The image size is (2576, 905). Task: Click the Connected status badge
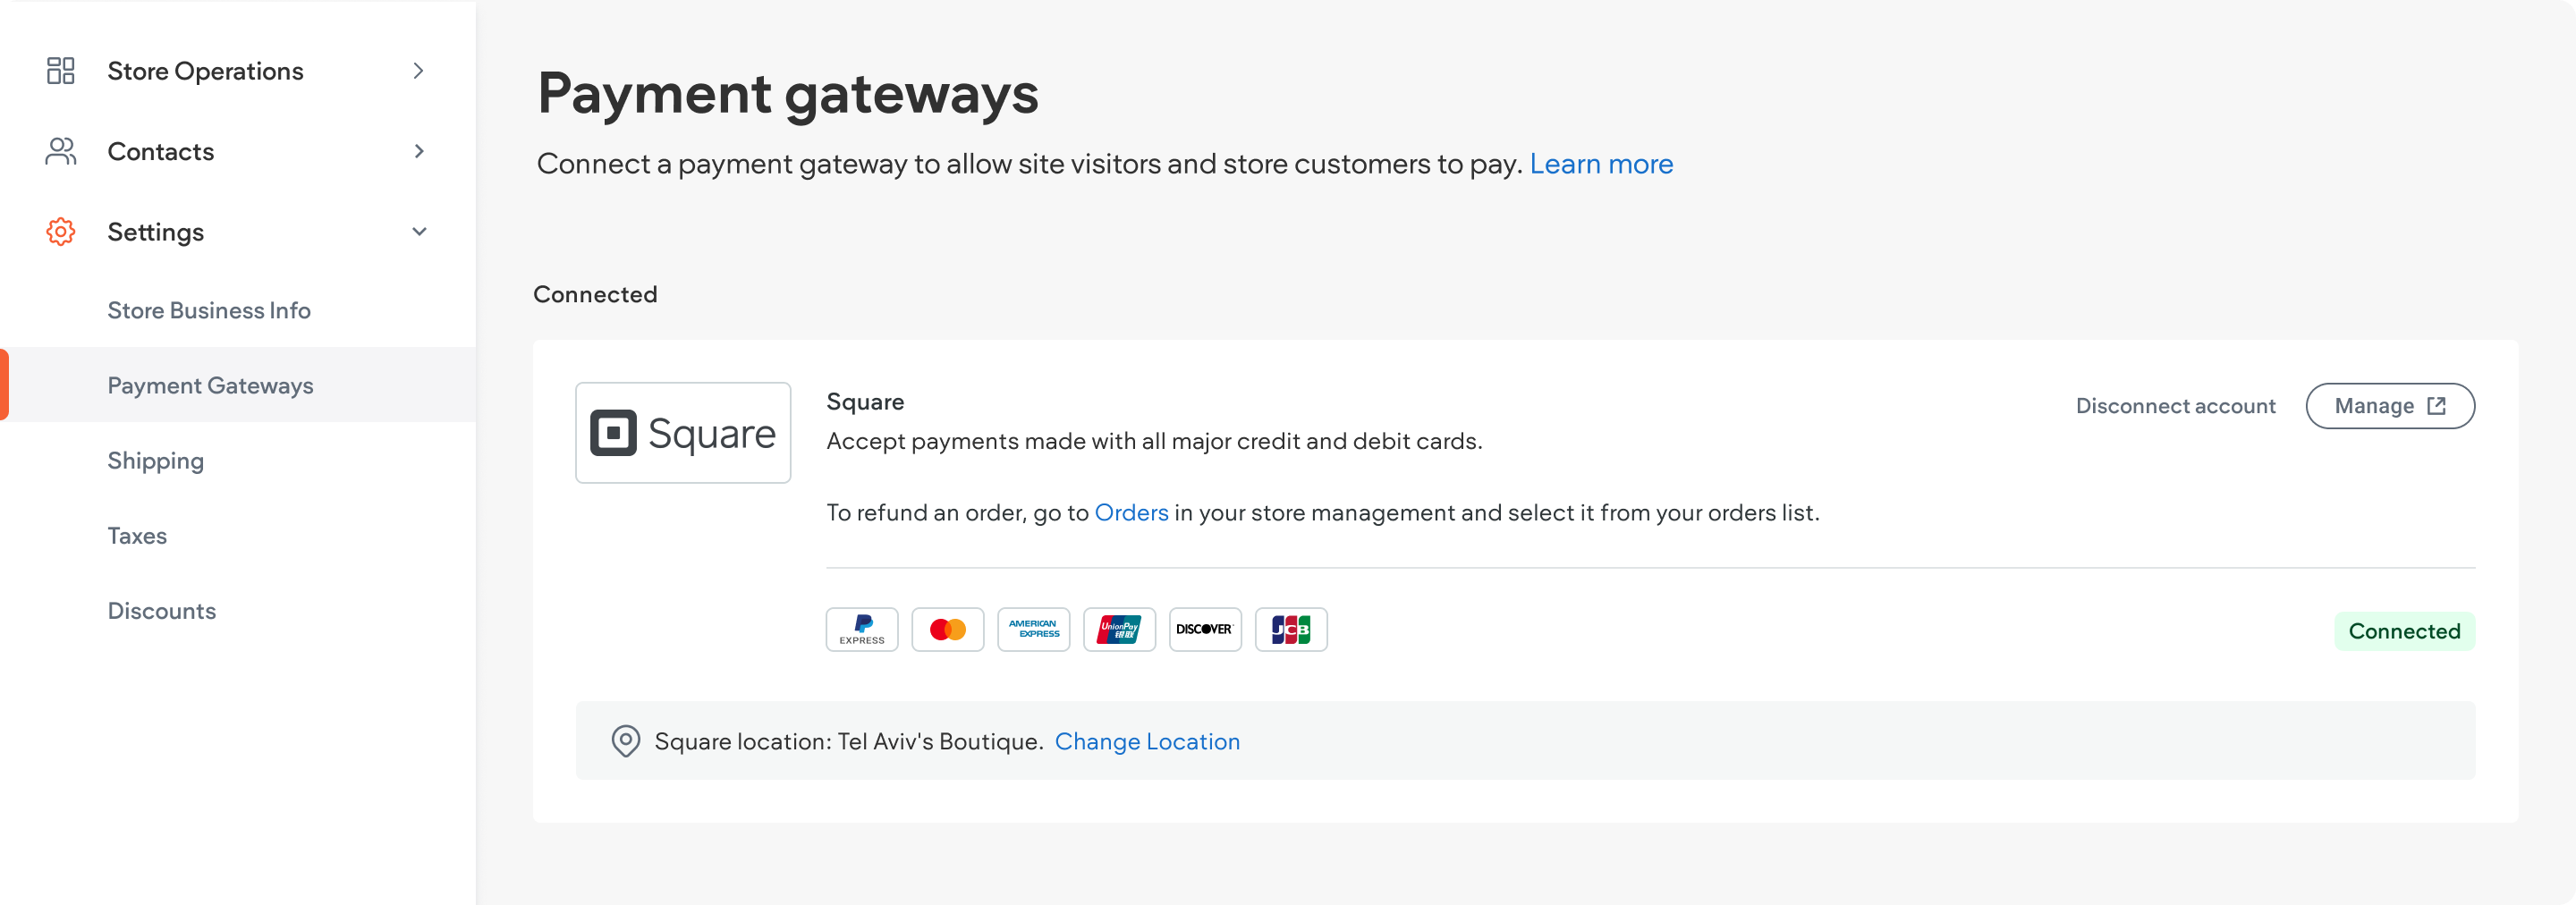tap(2404, 630)
